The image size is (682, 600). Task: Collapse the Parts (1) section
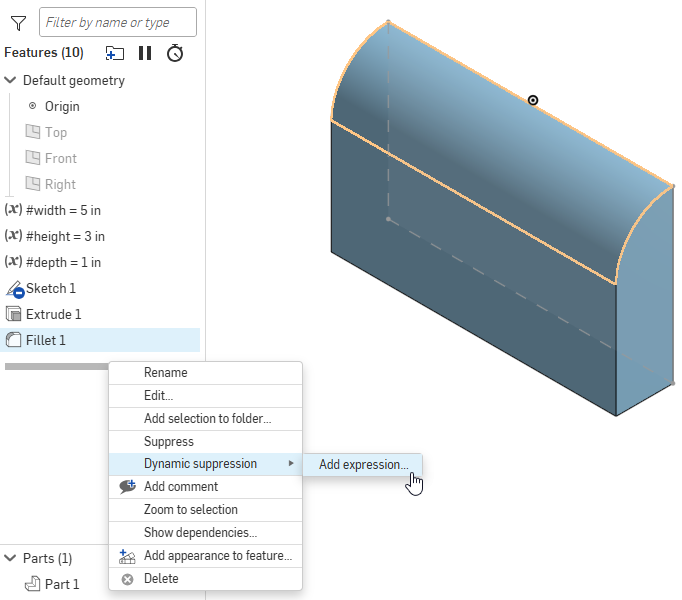(11, 558)
